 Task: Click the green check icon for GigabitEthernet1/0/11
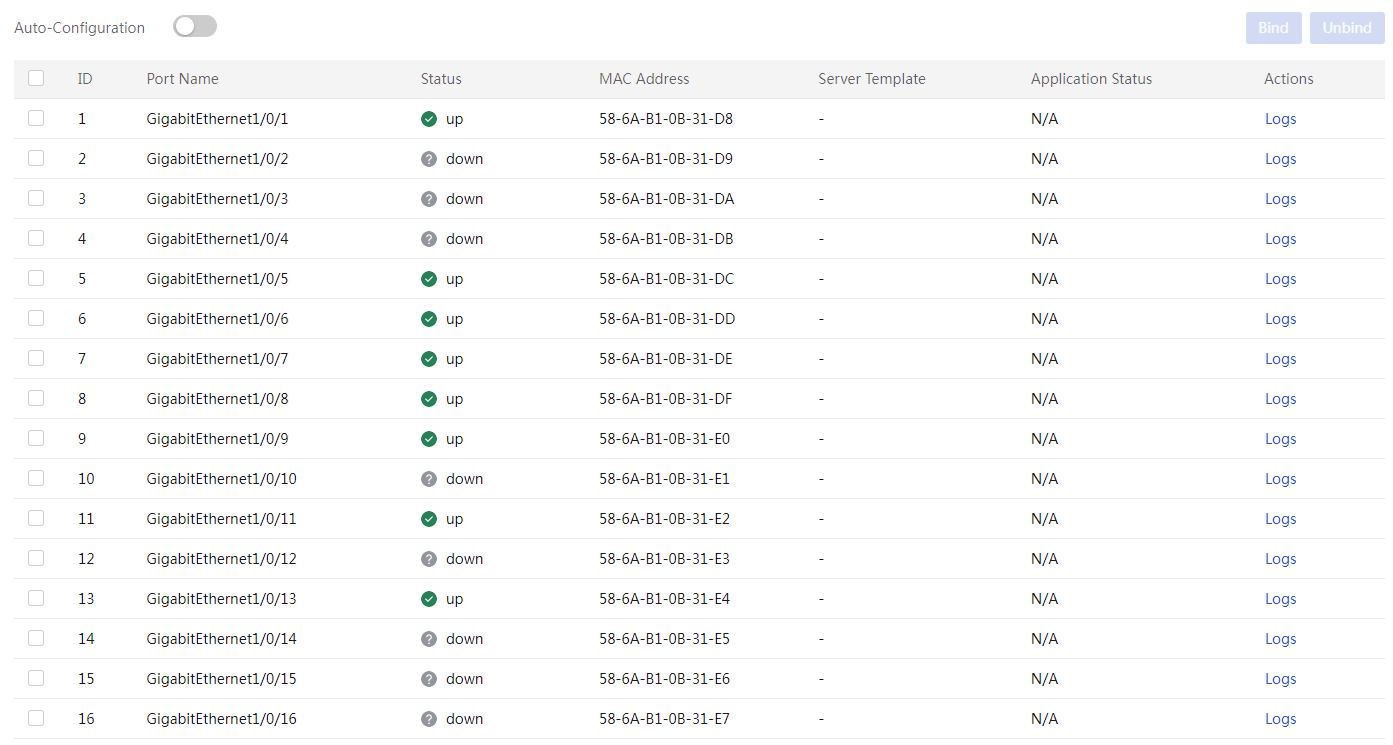429,519
